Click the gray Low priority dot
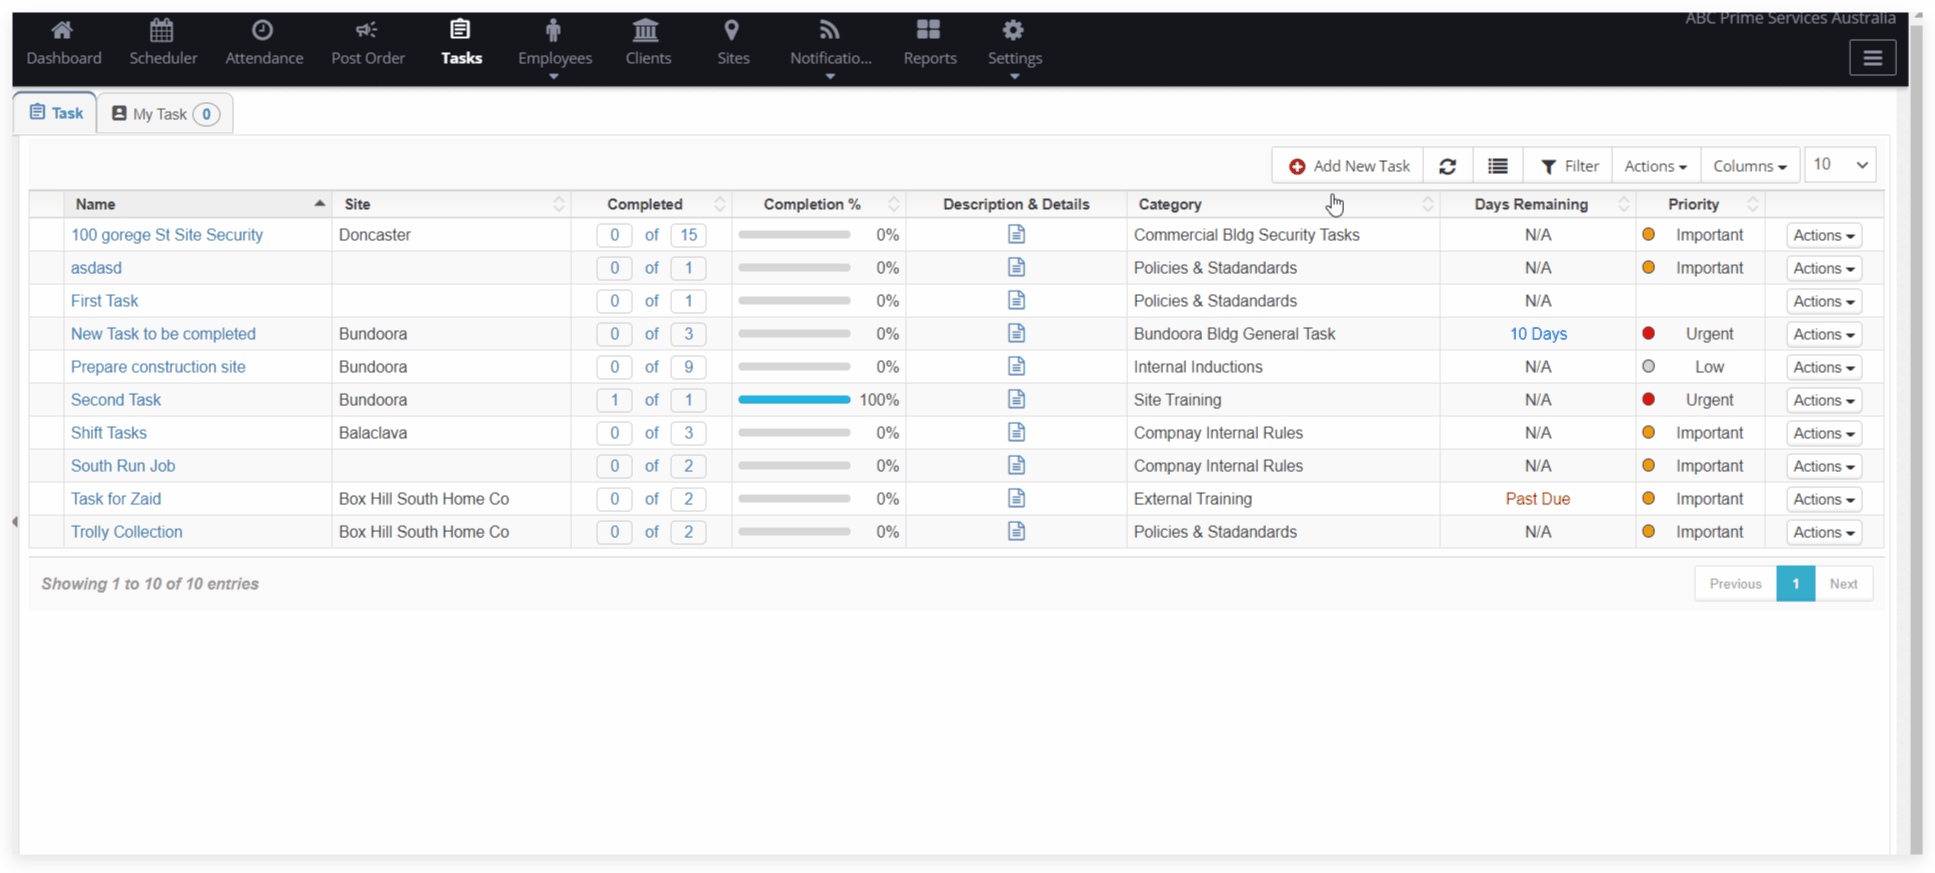The image size is (1935, 873). 1648,366
